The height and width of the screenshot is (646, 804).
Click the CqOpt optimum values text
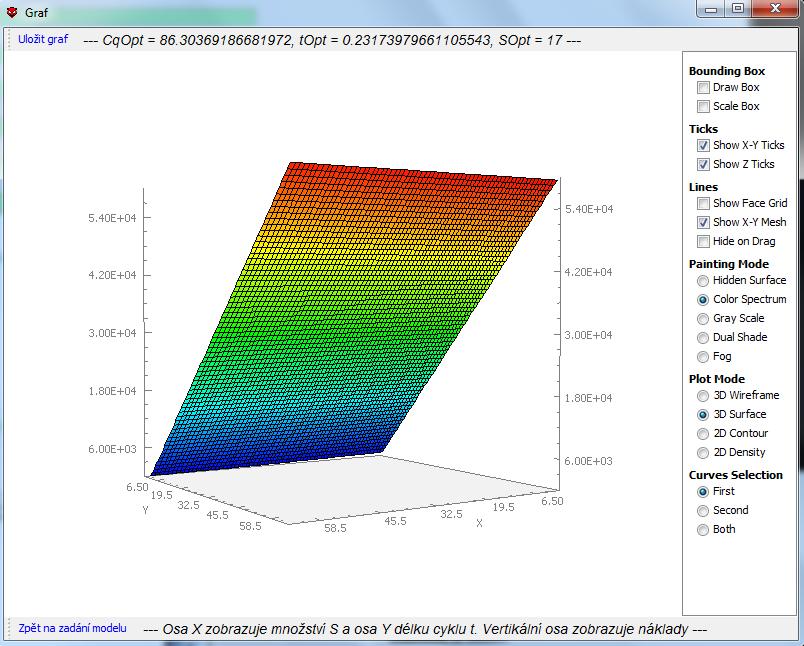[332, 40]
